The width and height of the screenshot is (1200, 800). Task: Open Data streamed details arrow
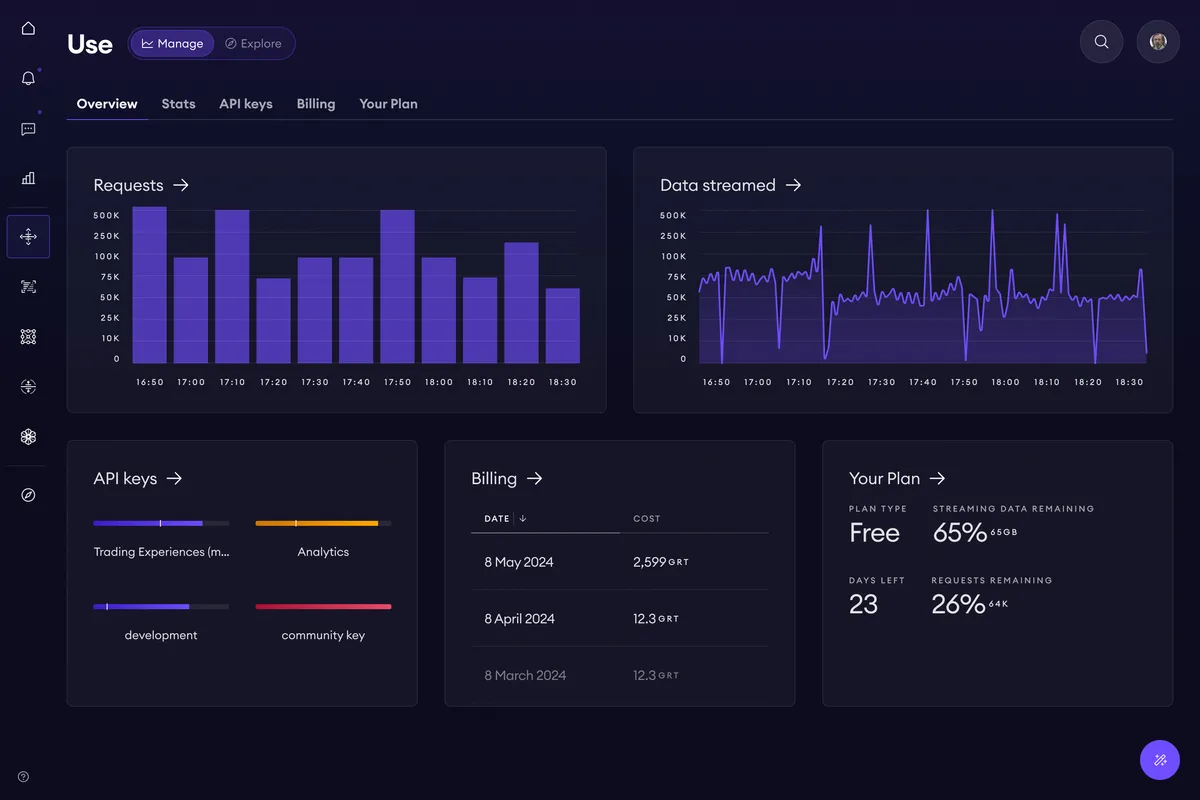coord(793,185)
